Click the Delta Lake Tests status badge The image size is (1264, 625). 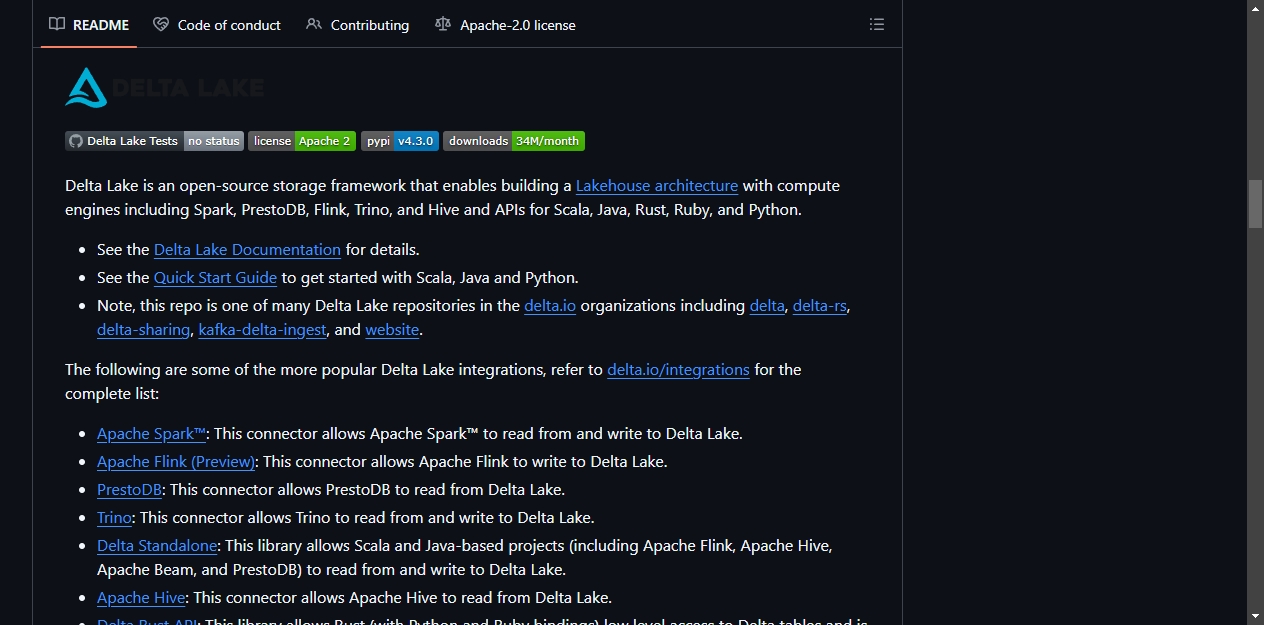(x=154, y=141)
